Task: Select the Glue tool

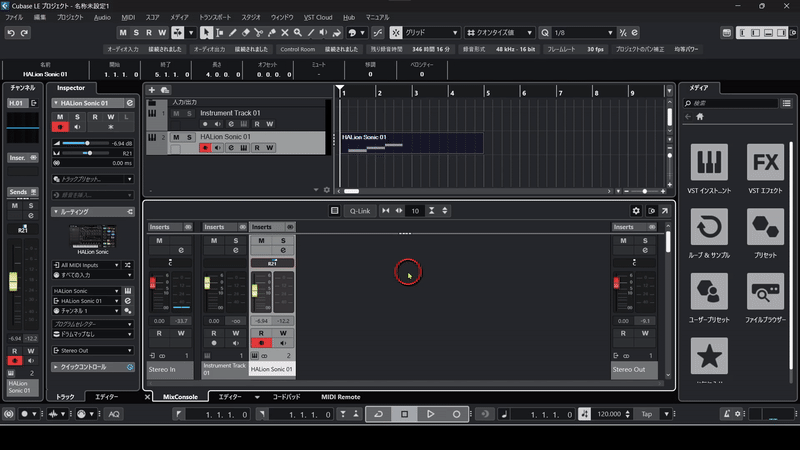Action: tap(272, 33)
